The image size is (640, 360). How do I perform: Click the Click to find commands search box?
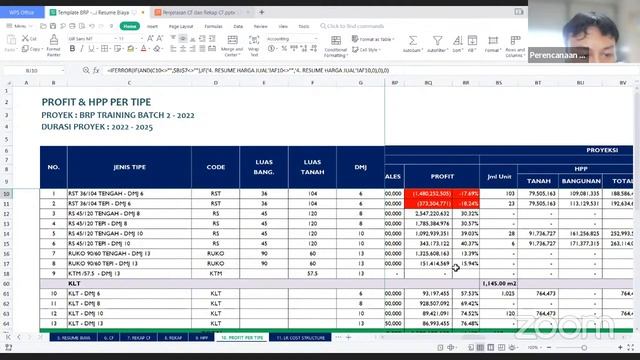[x=352, y=26]
